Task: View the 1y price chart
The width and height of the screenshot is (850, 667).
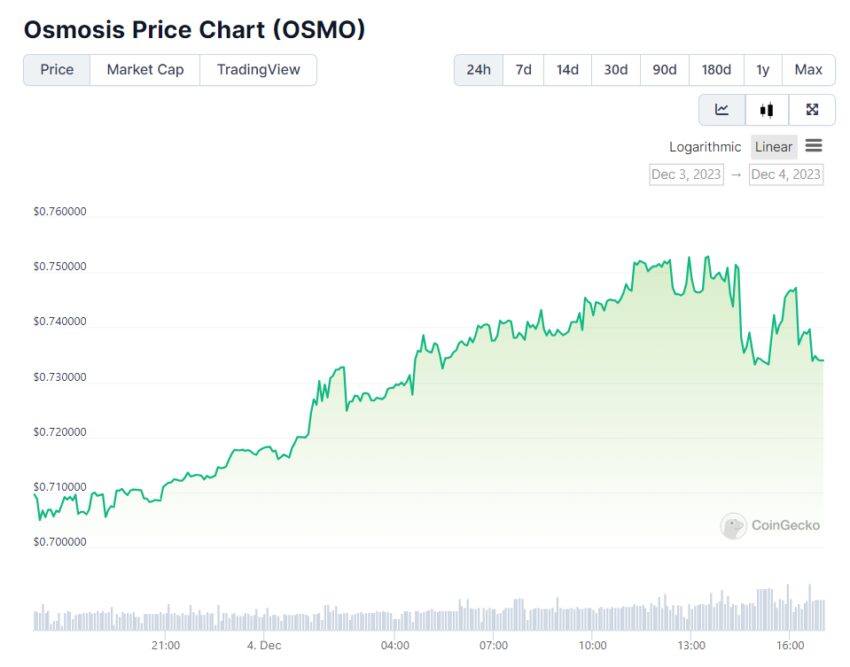Action: point(763,70)
